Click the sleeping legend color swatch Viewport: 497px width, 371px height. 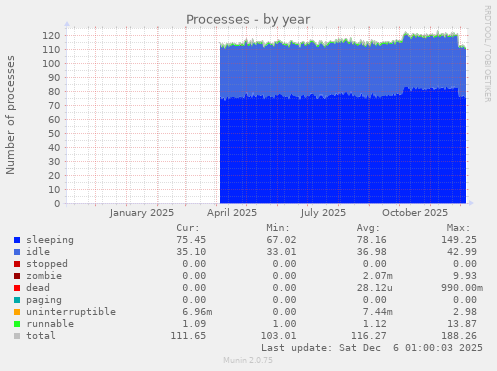tap(17, 240)
